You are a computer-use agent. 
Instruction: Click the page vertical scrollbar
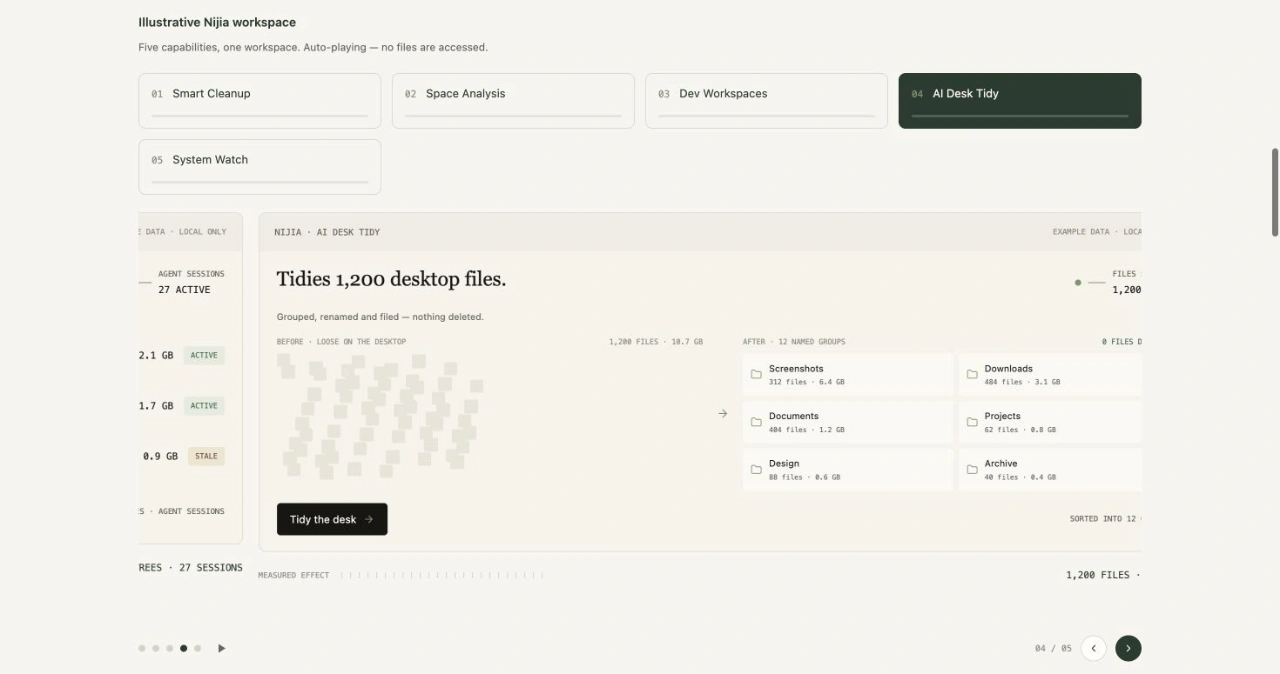point(1274,192)
